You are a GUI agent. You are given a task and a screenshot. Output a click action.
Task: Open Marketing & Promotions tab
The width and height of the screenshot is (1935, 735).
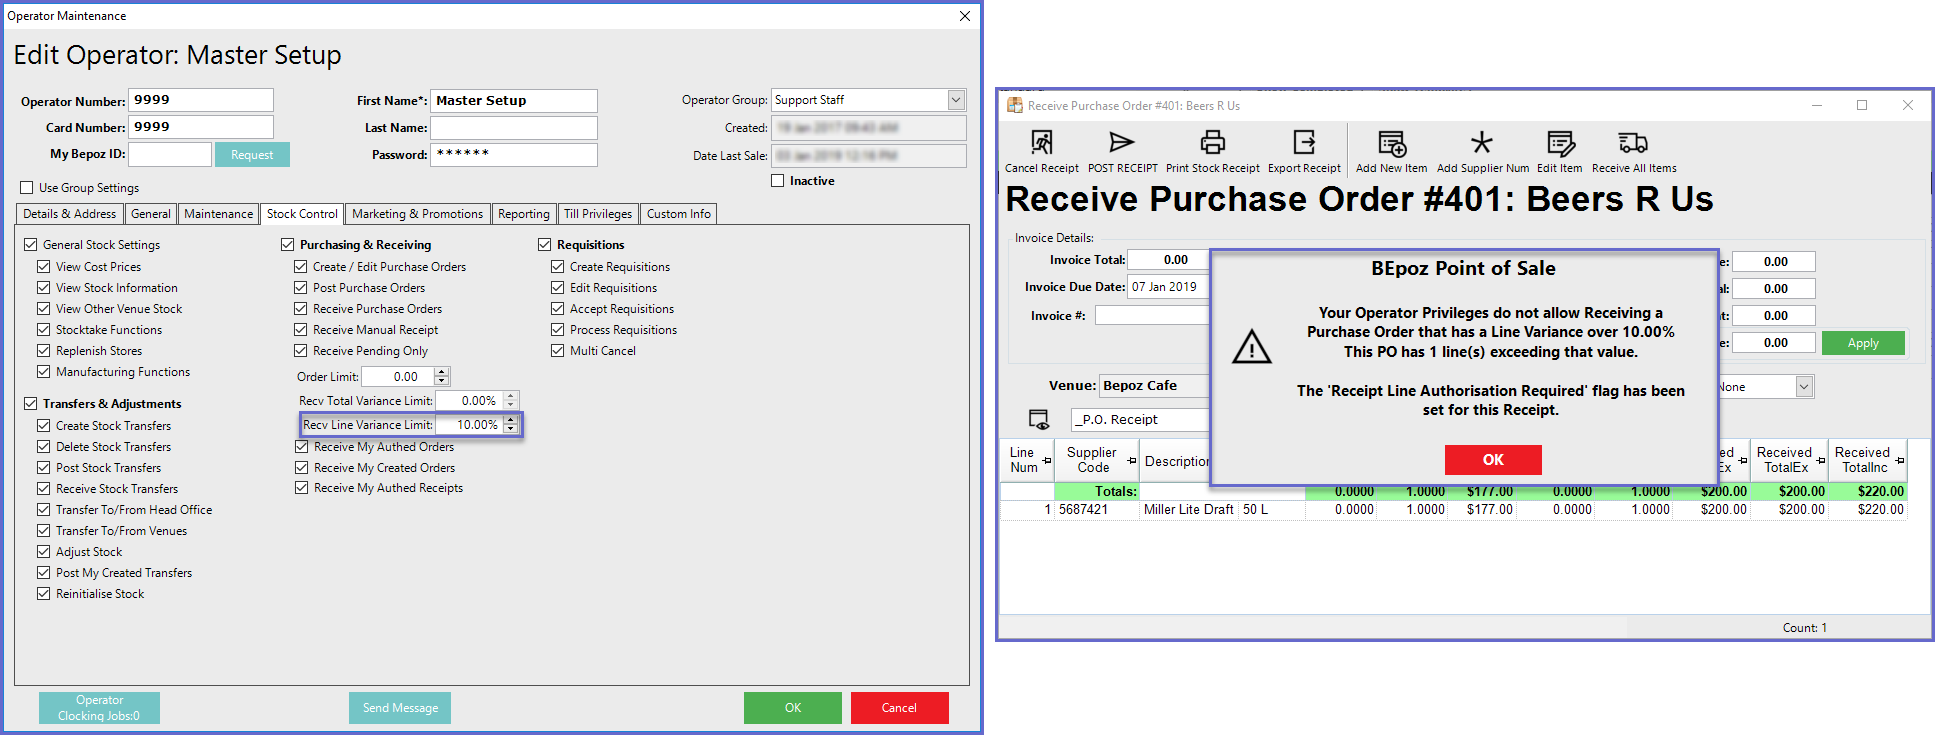pos(417,214)
